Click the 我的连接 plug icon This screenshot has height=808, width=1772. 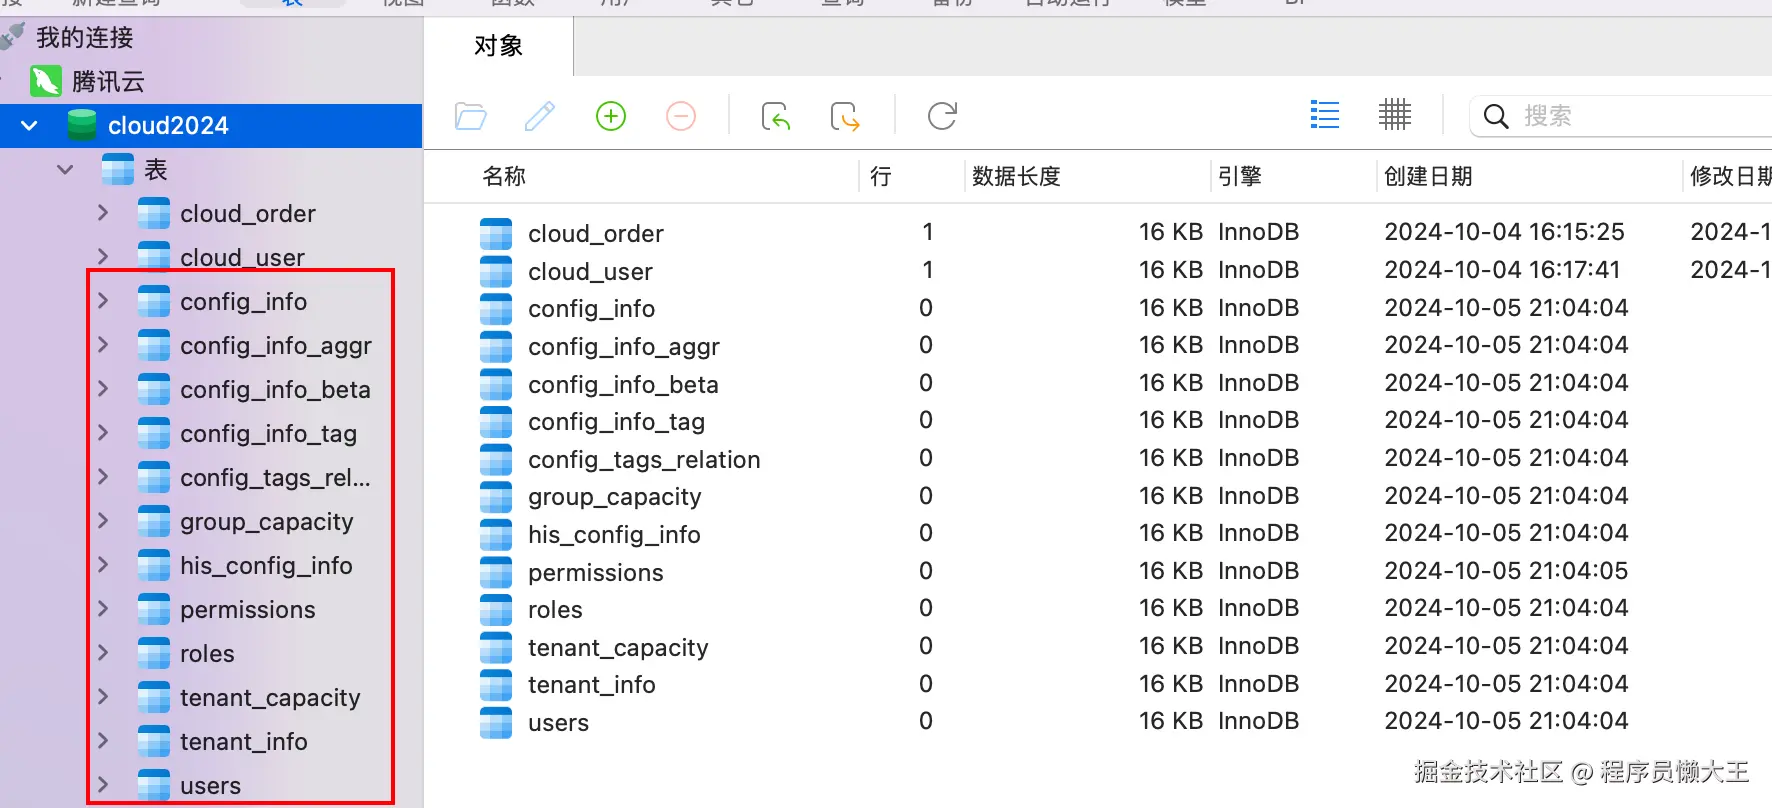coord(13,38)
